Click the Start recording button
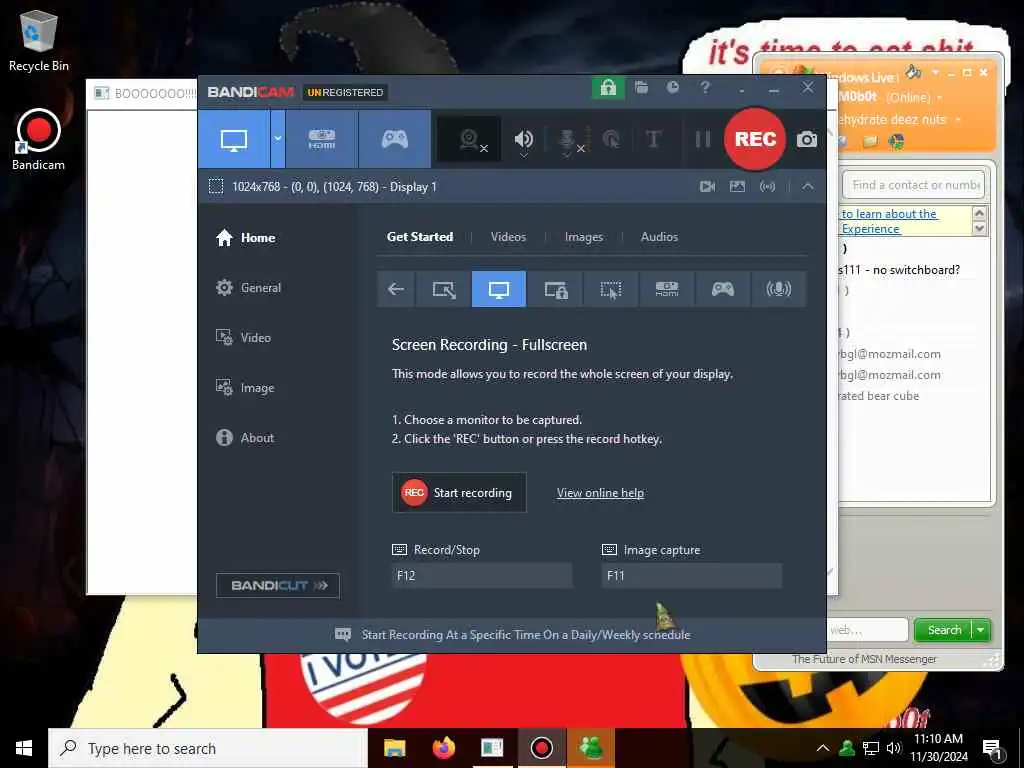 pos(459,493)
